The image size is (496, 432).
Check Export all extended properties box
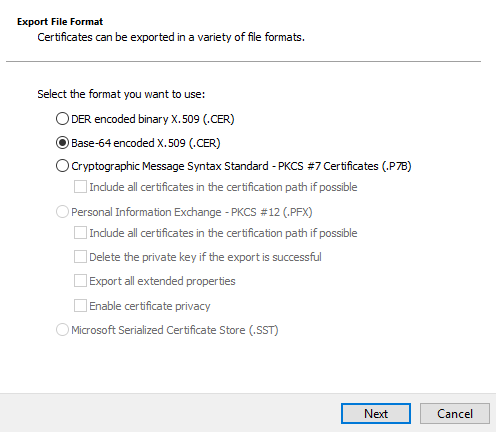click(x=80, y=281)
